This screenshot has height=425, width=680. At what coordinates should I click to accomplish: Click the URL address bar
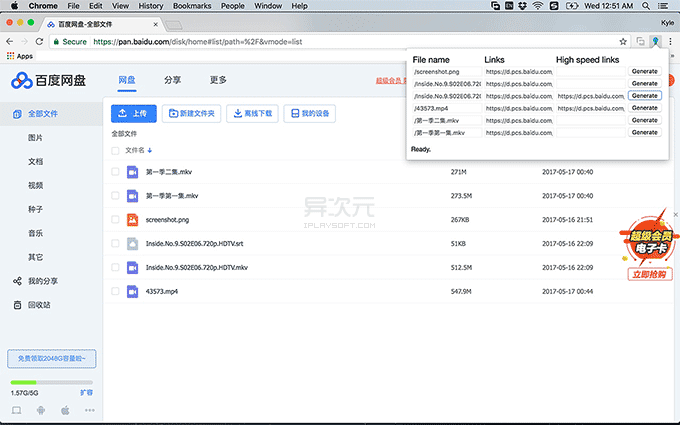pyautogui.click(x=338, y=42)
